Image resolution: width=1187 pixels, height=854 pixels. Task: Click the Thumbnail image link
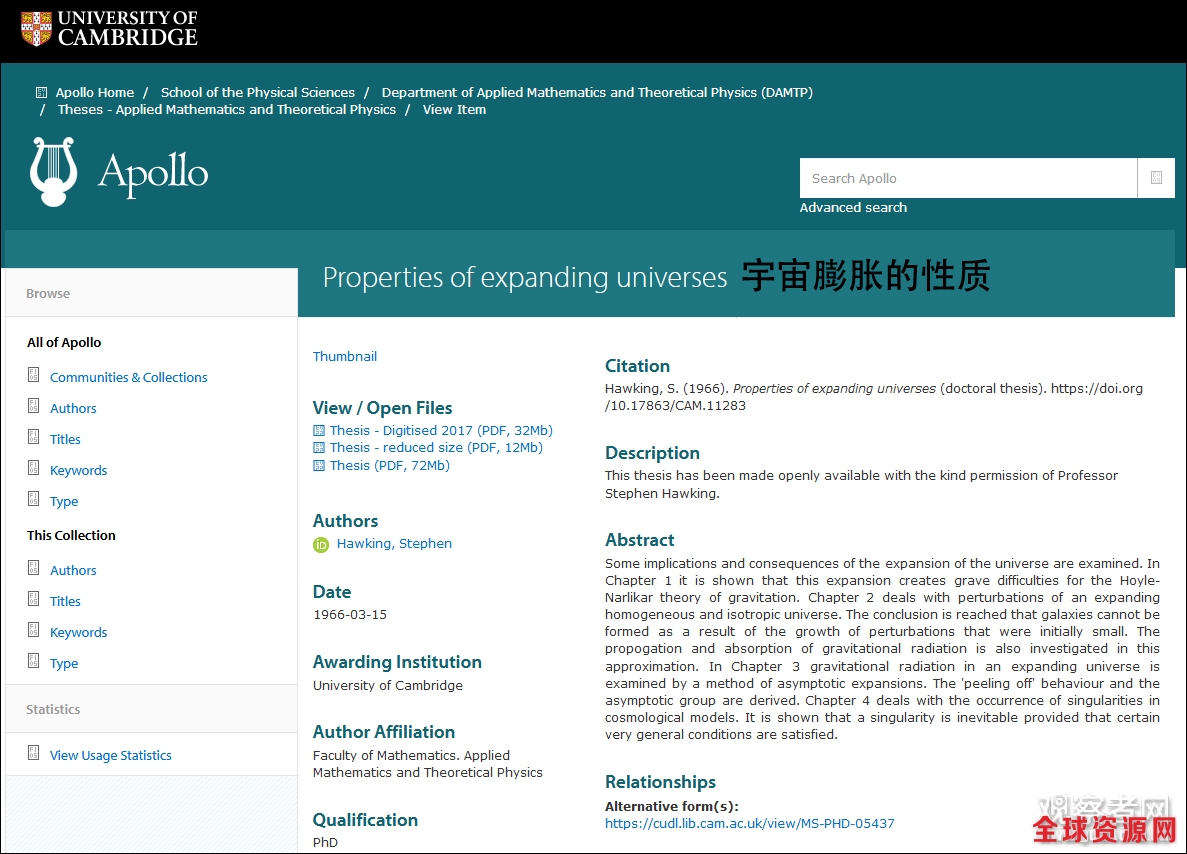click(x=345, y=357)
